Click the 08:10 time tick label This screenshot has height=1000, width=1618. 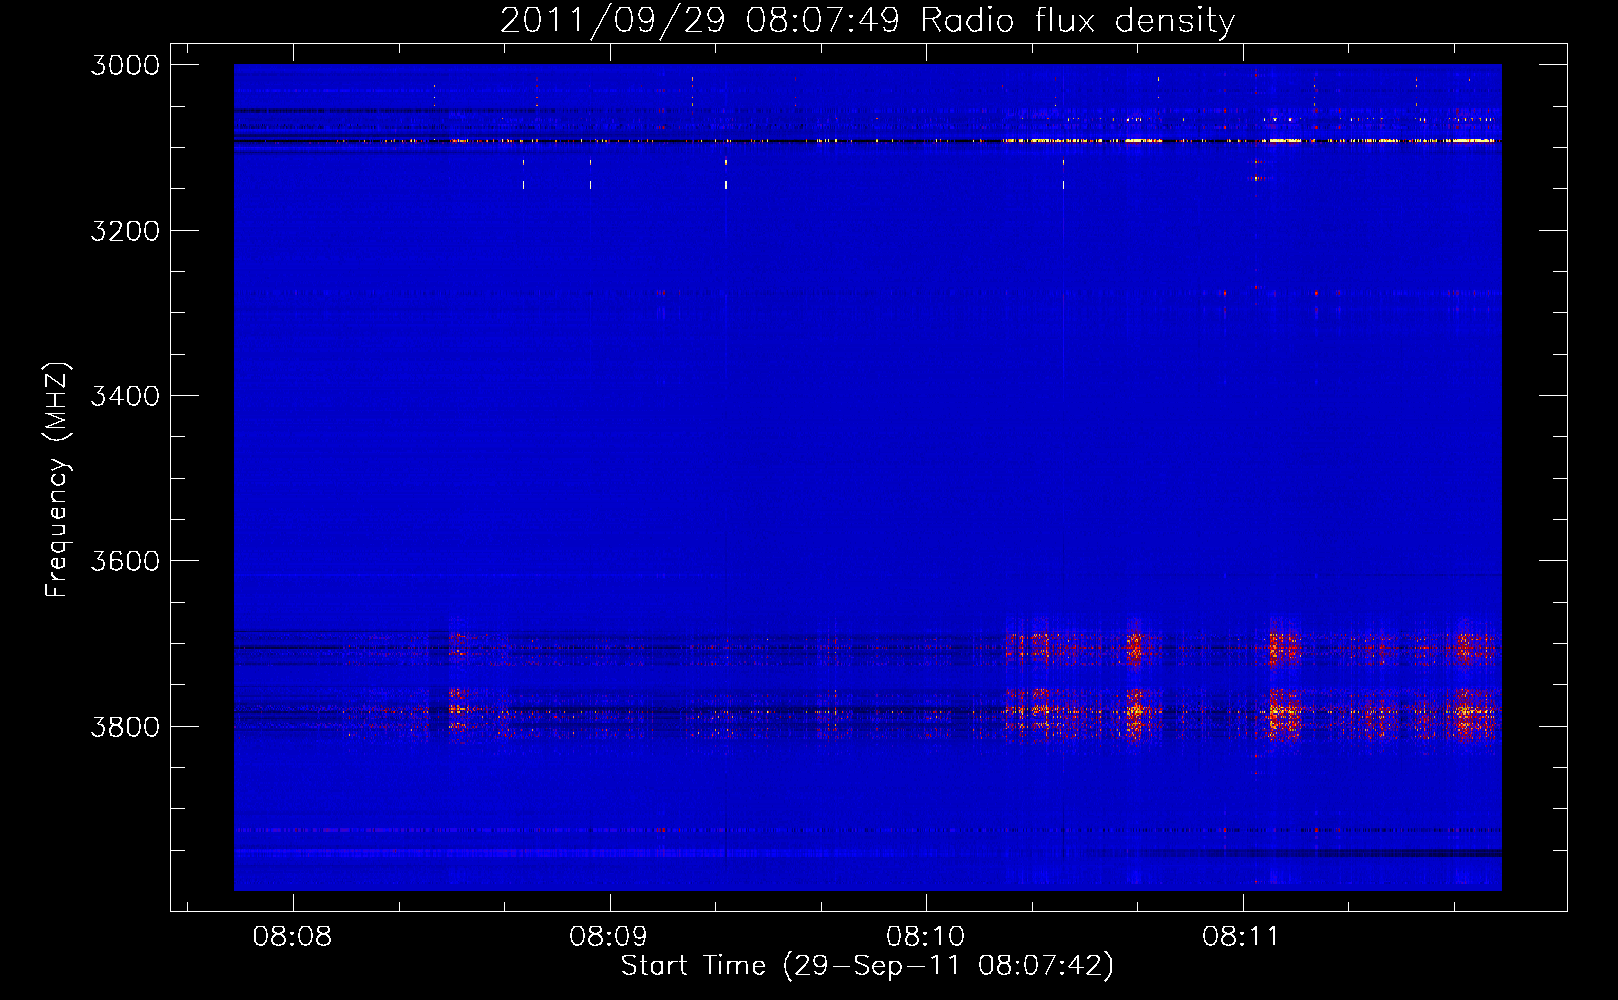[x=925, y=936]
